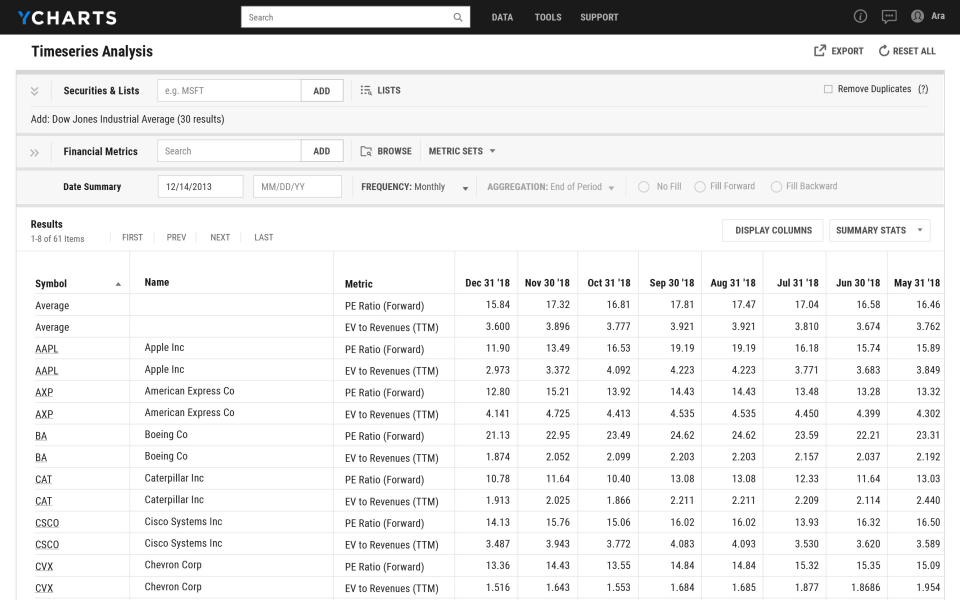Check the Remove Duplicates checkbox
Viewport: 960px width, 600px height.
(829, 90)
